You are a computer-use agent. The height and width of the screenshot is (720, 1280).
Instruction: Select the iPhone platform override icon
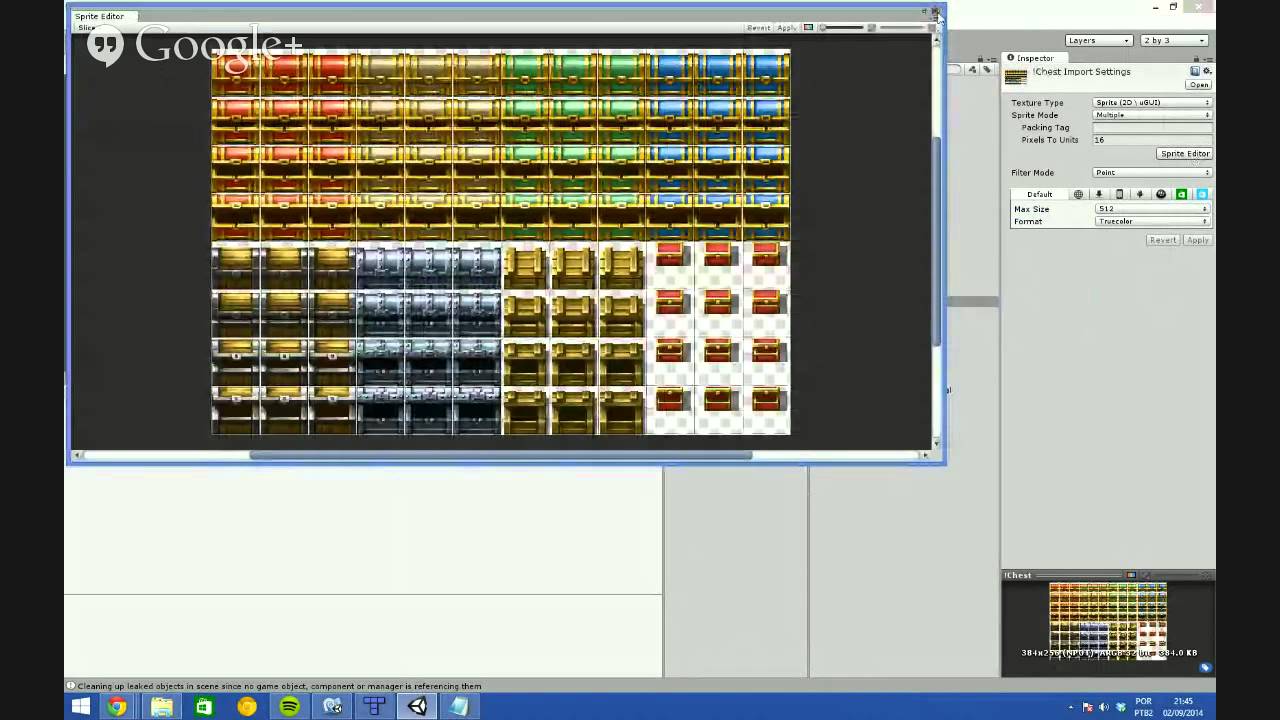[x=1120, y=194]
